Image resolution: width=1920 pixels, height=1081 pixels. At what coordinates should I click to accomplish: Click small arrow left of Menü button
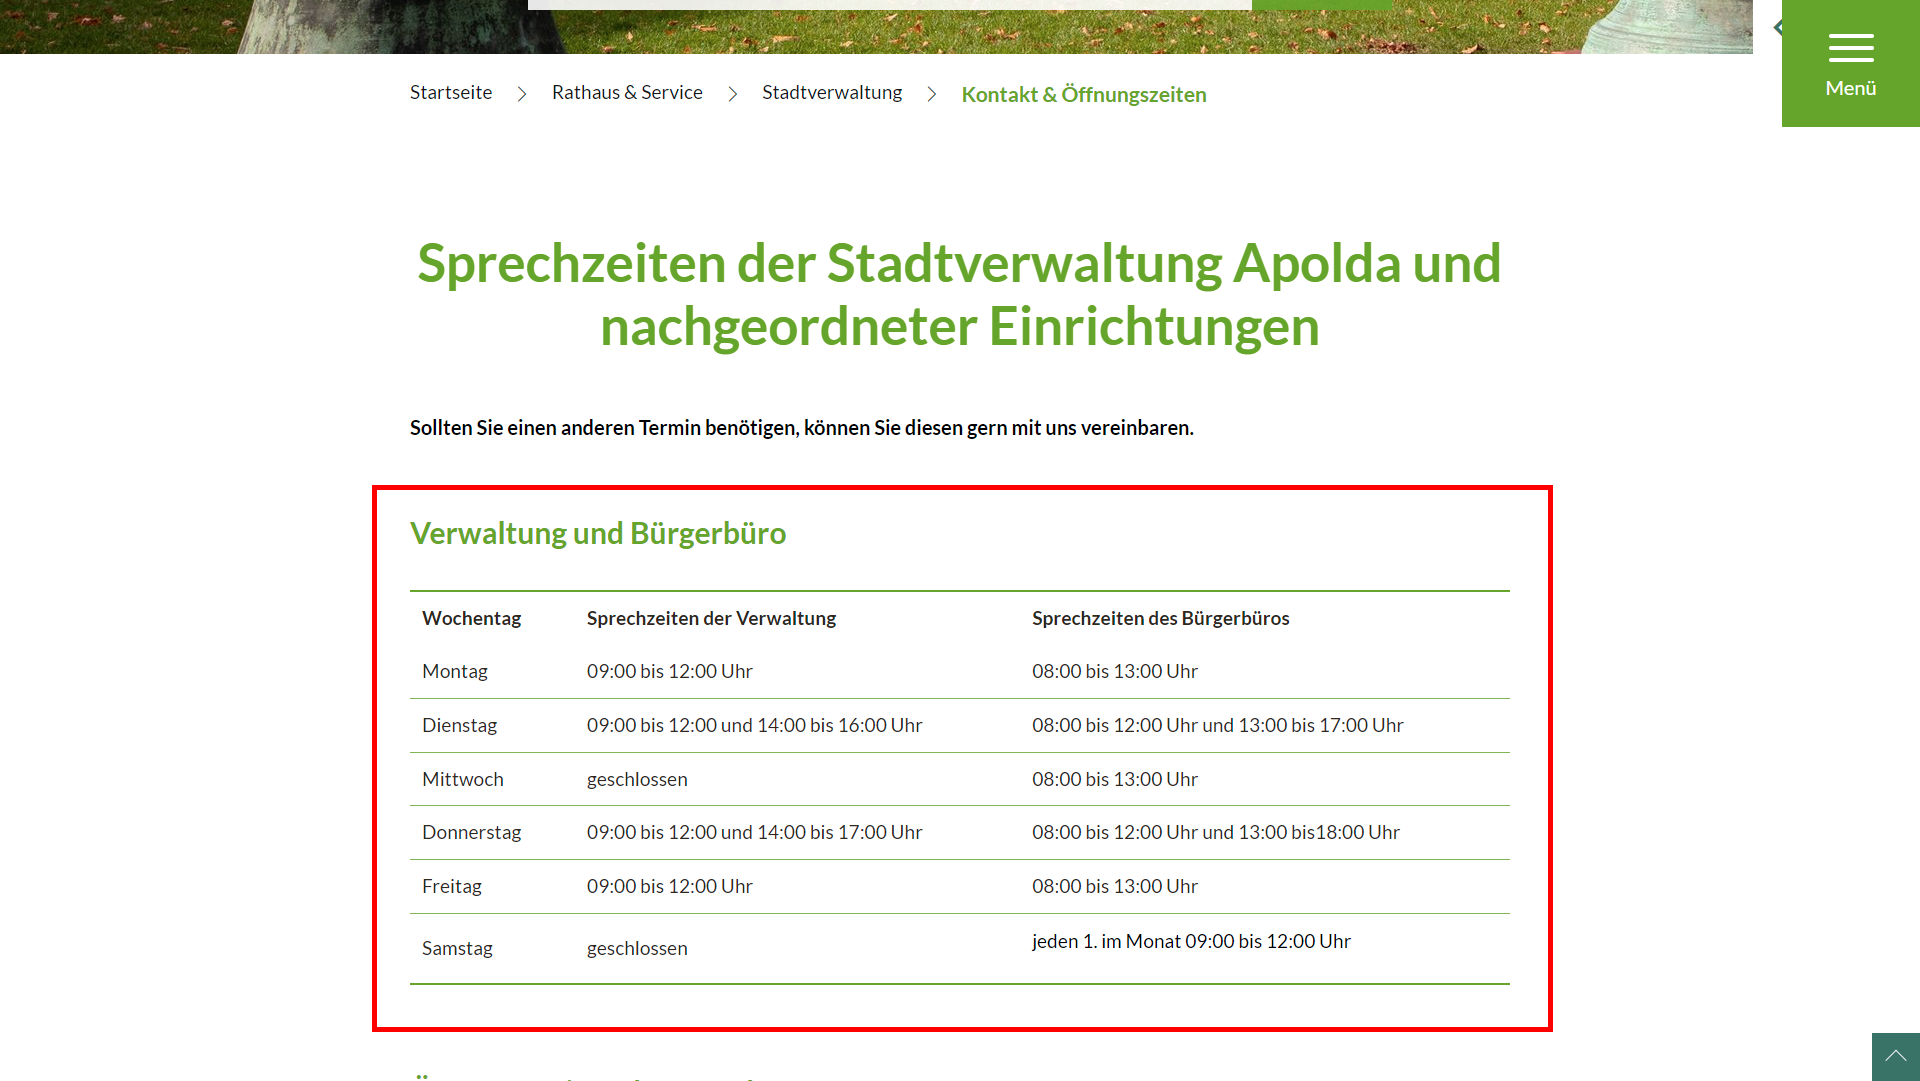[1777, 28]
